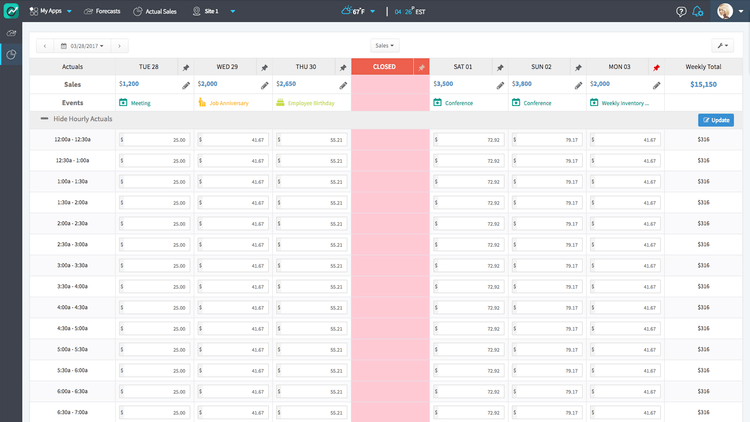
Task: Open the forecasts icon in left sidebar
Action: click(x=11, y=33)
